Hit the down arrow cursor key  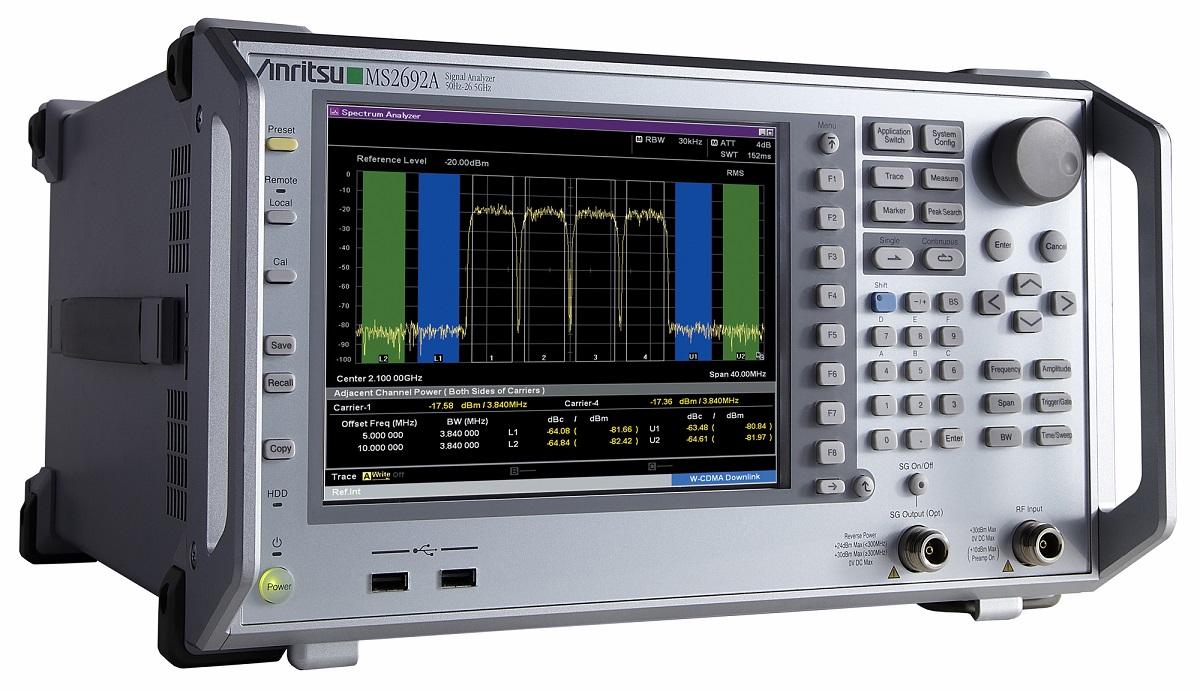pyautogui.click(x=1027, y=321)
